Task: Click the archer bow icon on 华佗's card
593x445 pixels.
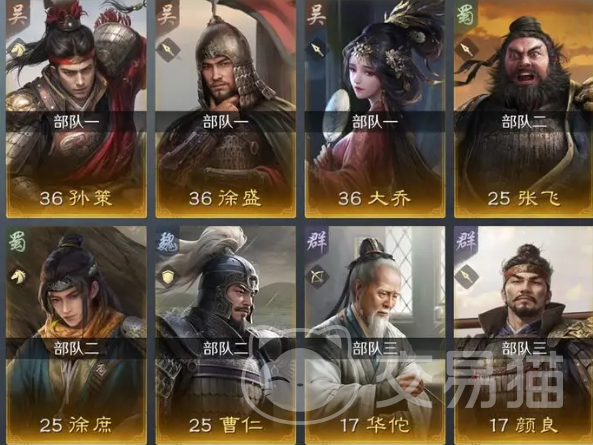Action: (317, 277)
